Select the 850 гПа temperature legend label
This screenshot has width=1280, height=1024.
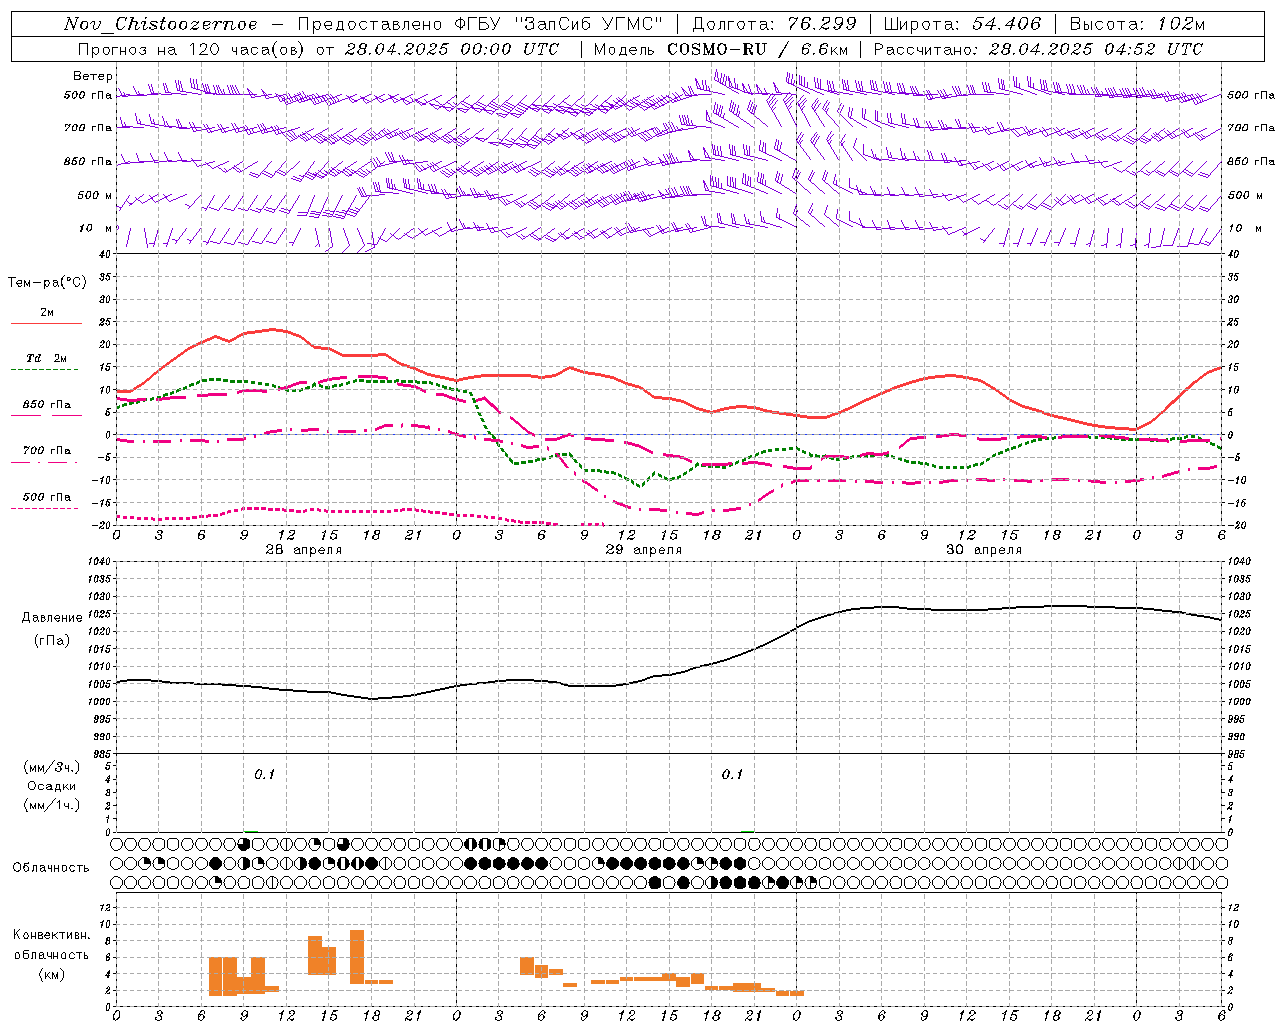tap(47, 404)
